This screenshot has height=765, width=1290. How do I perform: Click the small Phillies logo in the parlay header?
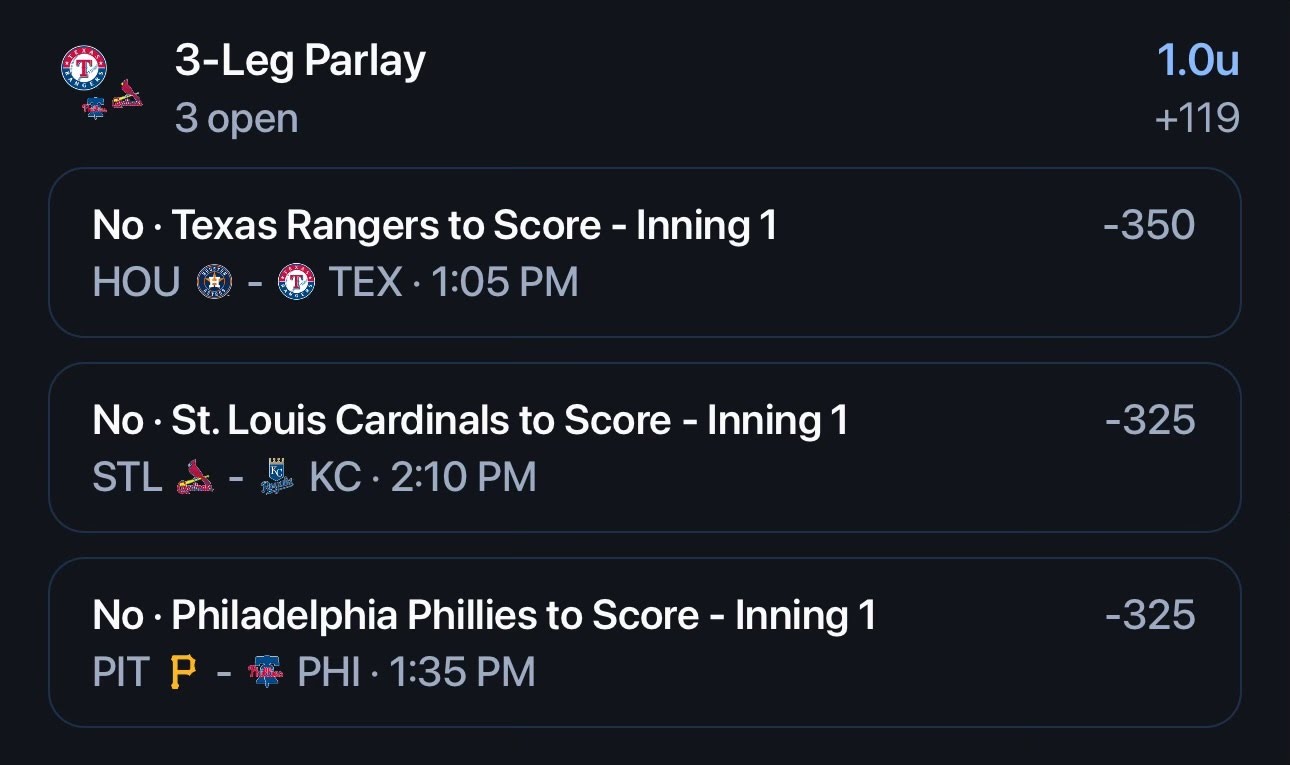click(94, 106)
